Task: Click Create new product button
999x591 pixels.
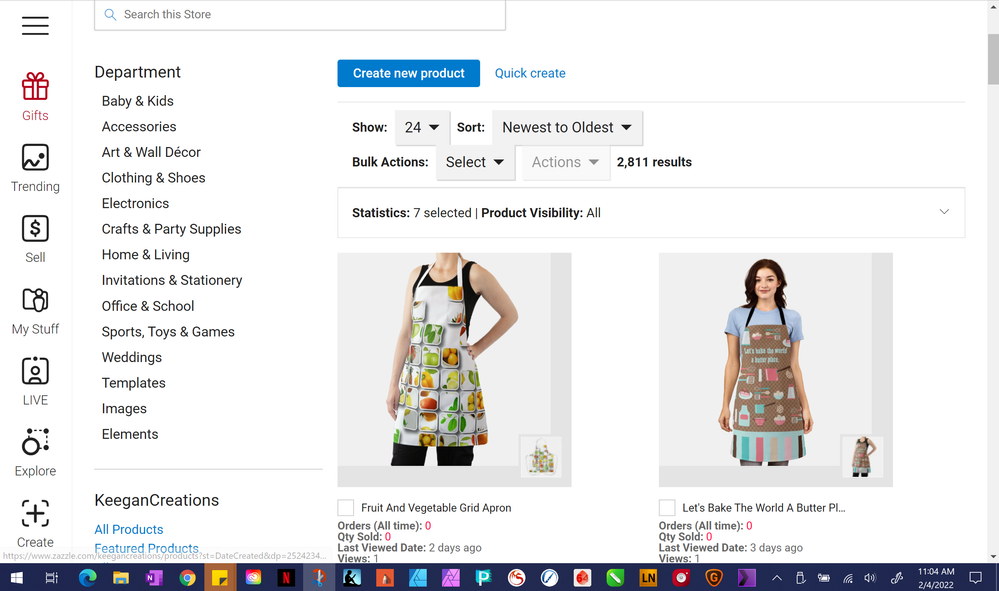Action: coord(408,73)
